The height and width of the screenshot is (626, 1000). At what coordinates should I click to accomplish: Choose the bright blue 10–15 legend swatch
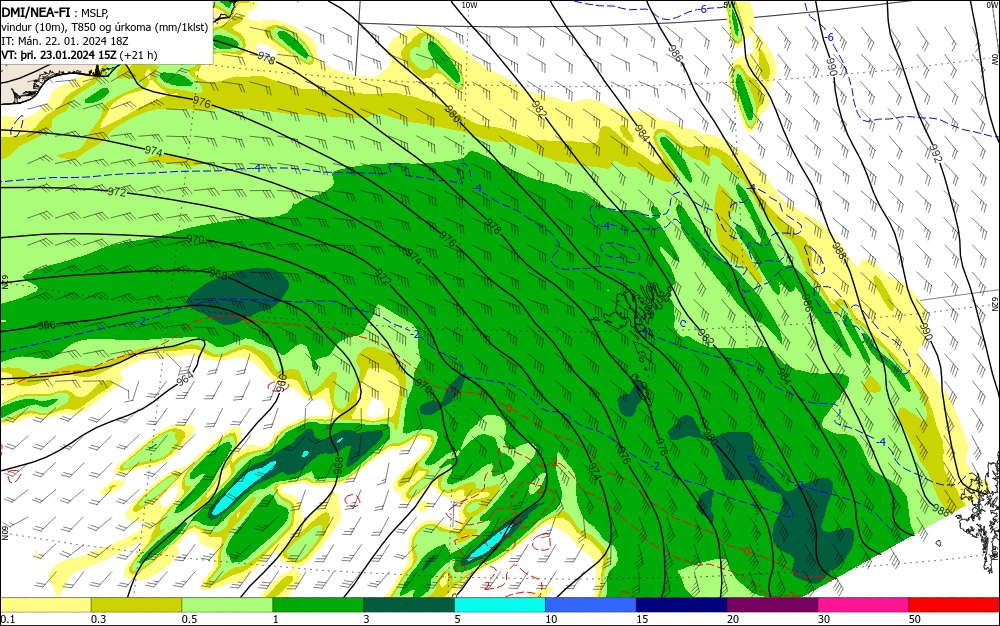tap(591, 605)
